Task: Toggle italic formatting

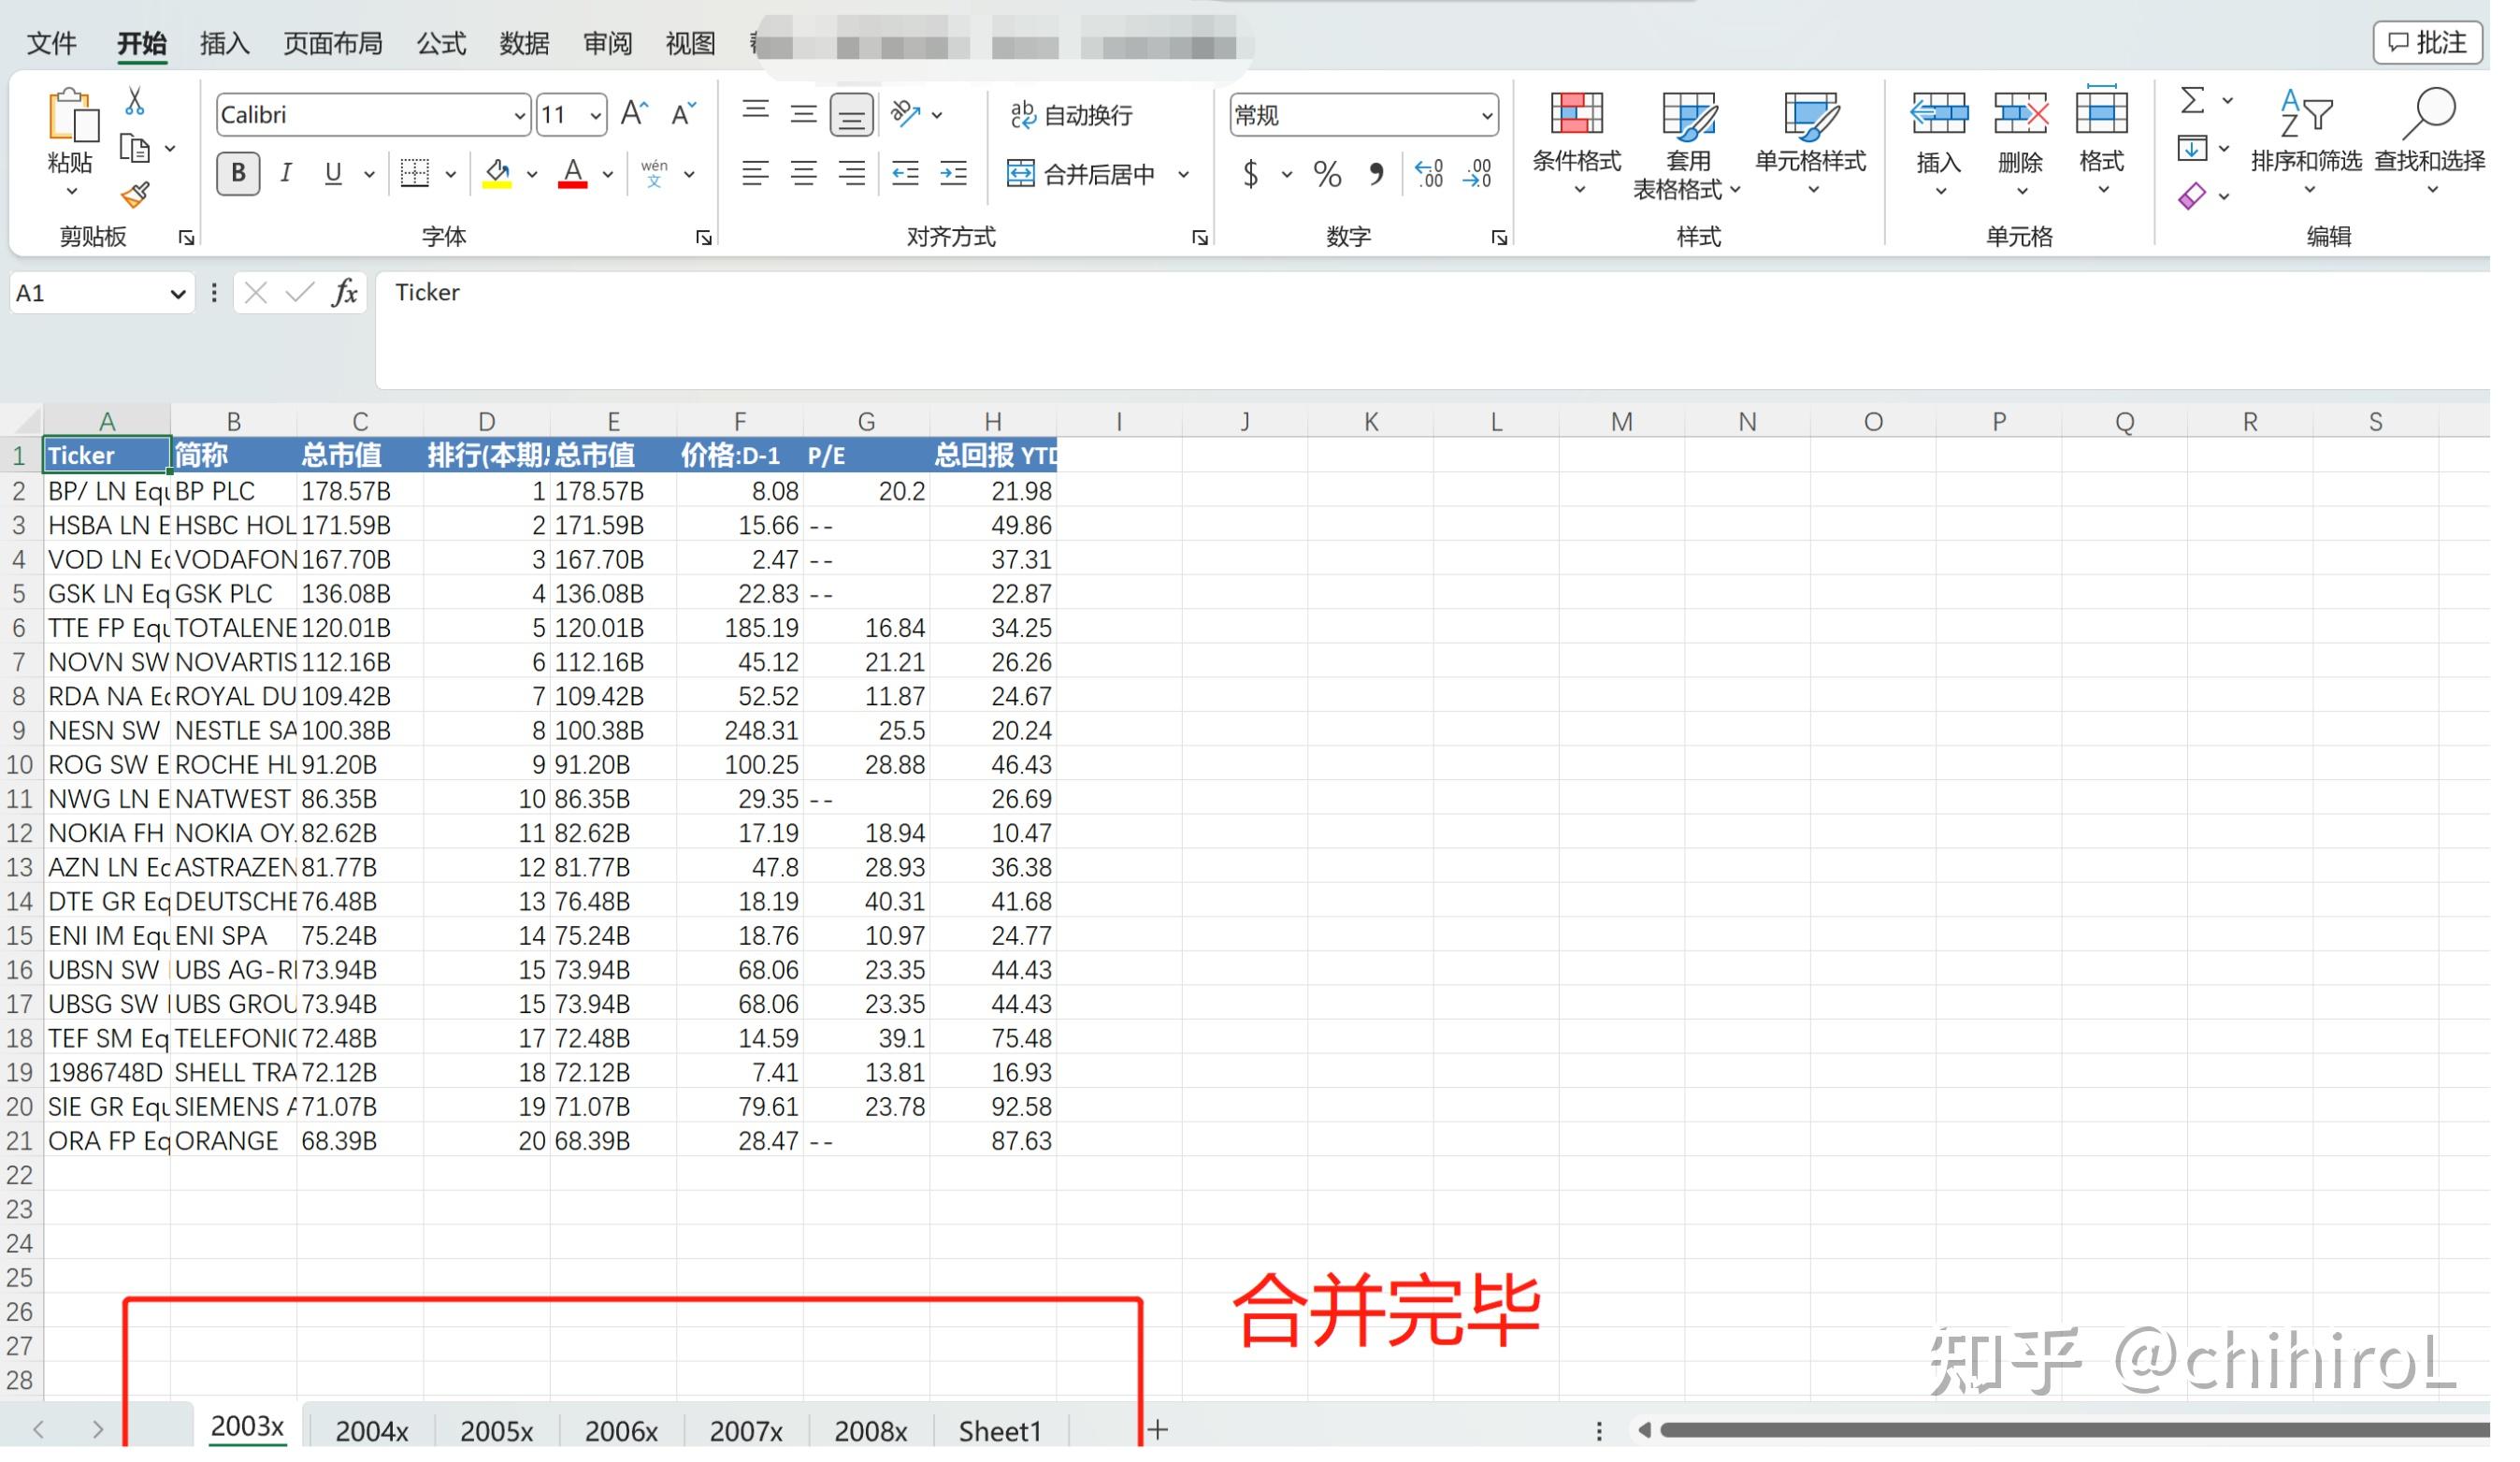Action: pyautogui.click(x=286, y=172)
